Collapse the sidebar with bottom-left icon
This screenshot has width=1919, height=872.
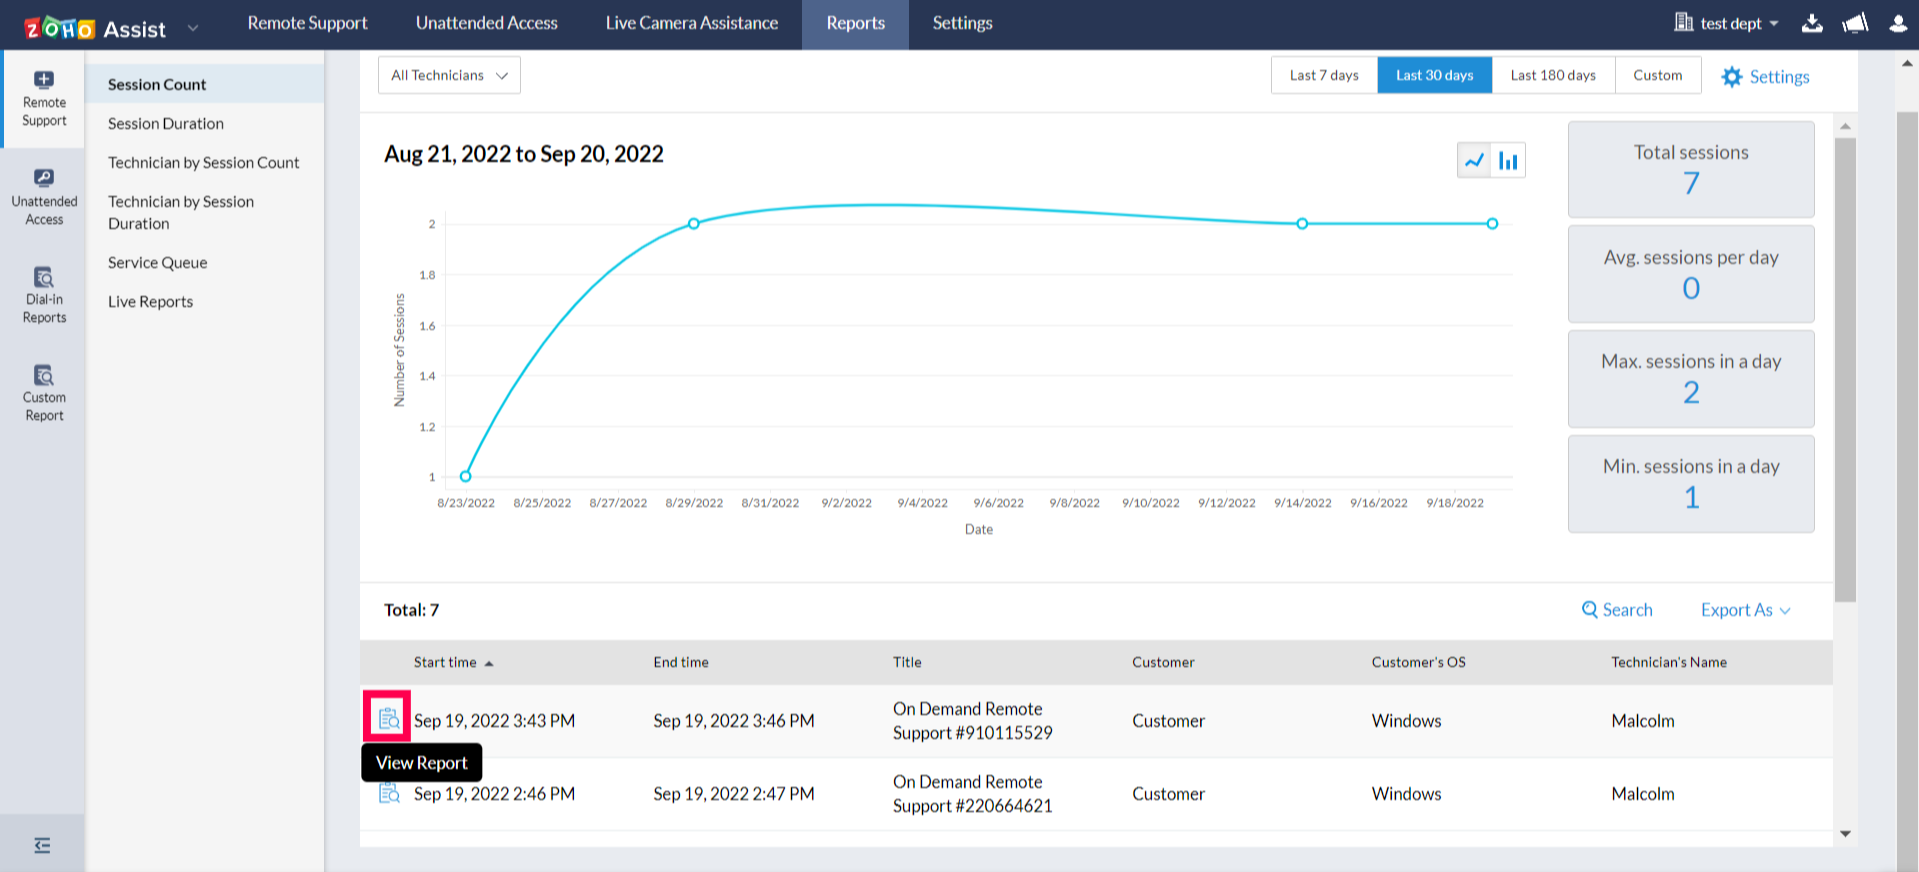tap(42, 845)
